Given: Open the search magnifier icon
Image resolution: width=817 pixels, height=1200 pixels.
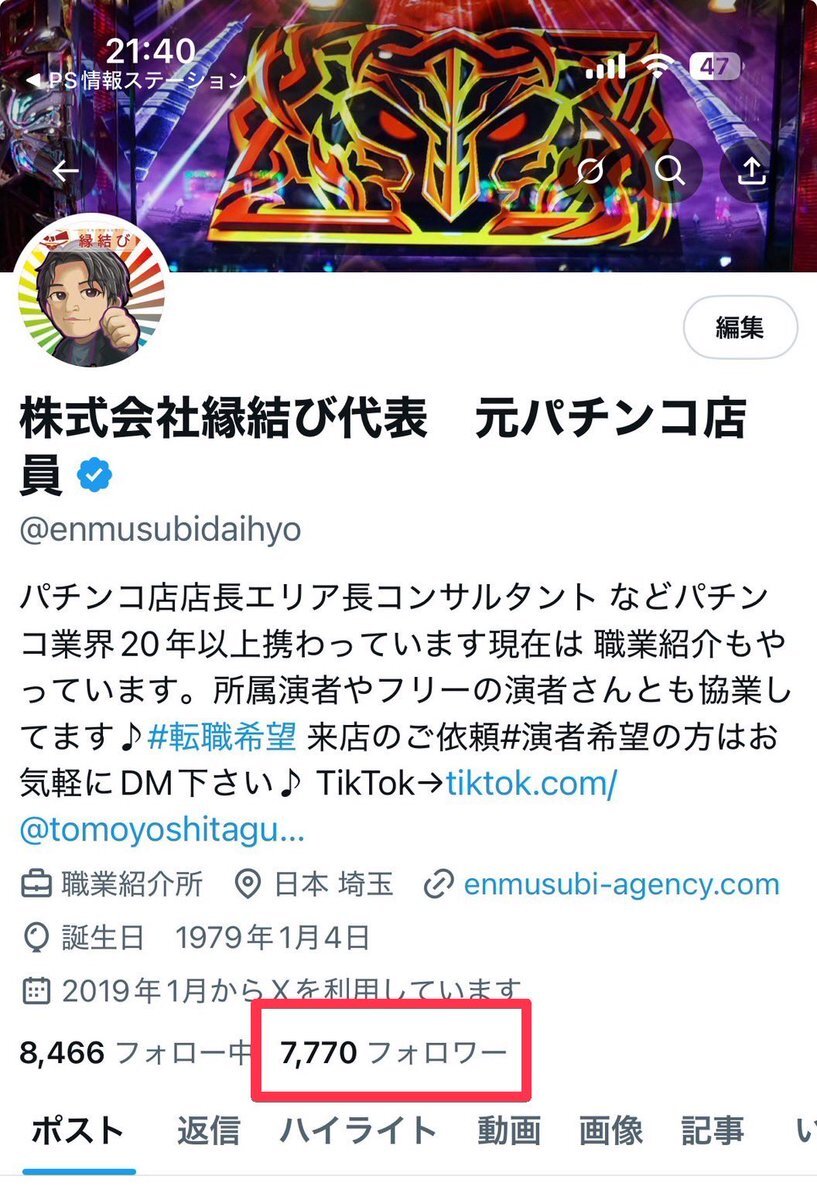Looking at the screenshot, I should click(x=669, y=171).
